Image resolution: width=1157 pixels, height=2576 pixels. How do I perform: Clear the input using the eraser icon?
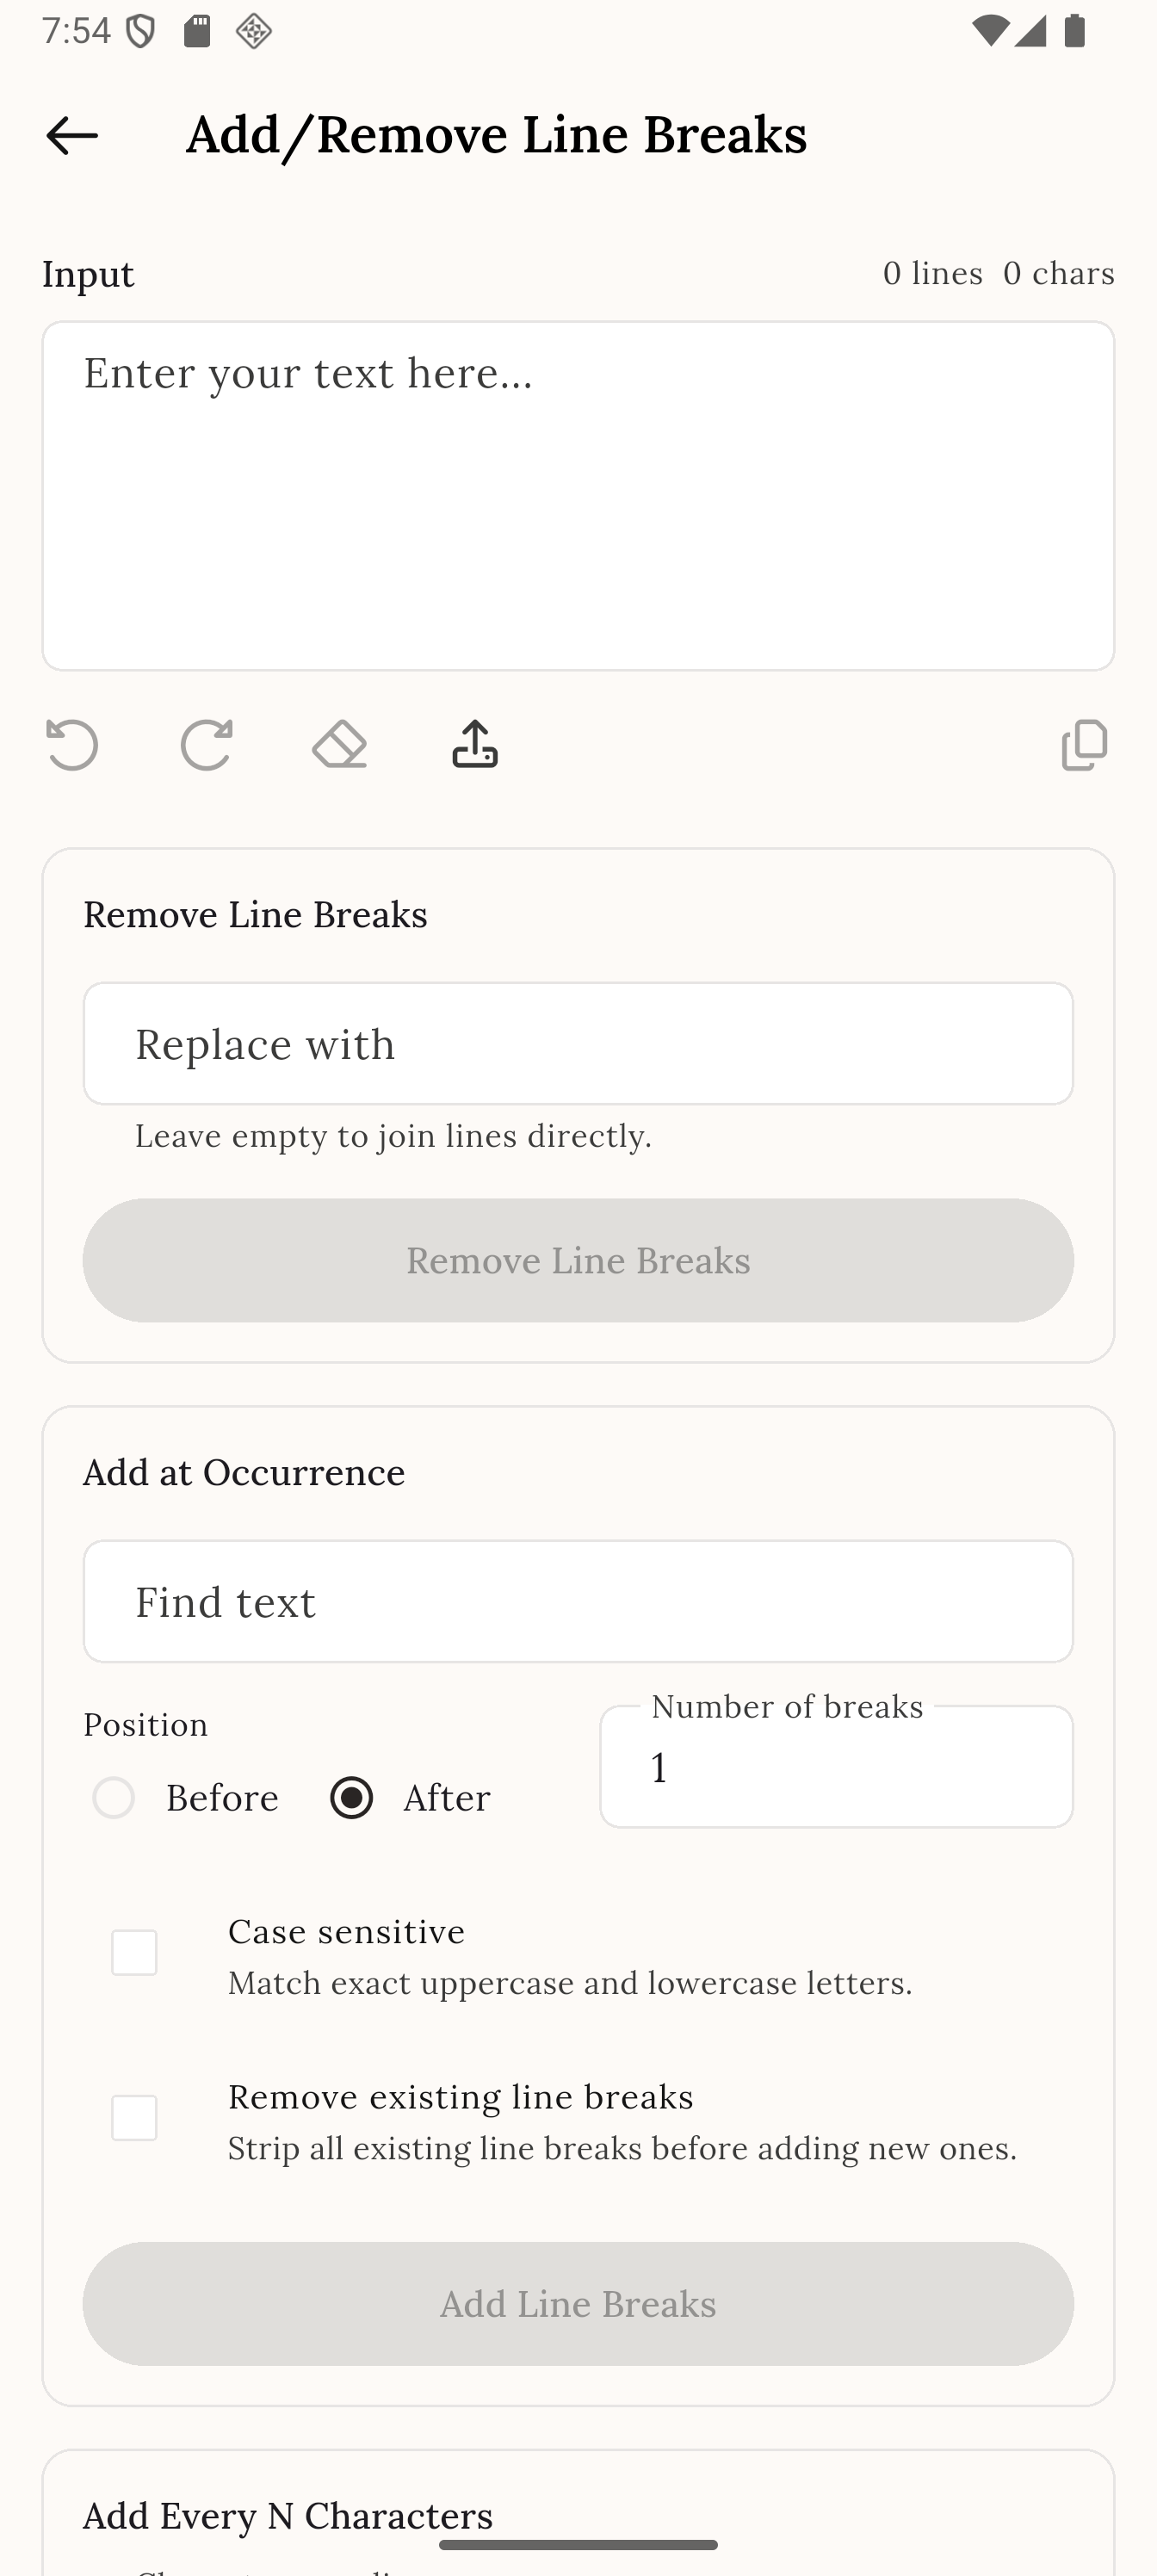[x=339, y=744]
